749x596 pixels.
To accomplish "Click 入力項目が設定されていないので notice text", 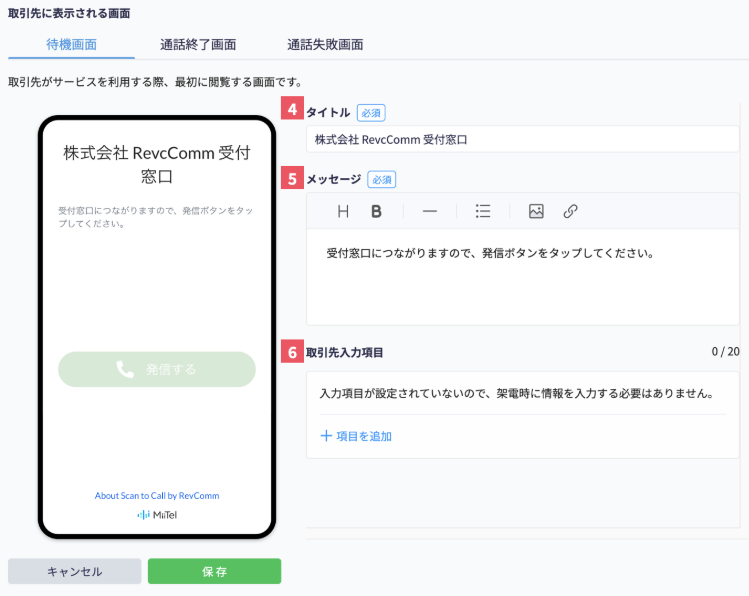I will click(x=517, y=394).
